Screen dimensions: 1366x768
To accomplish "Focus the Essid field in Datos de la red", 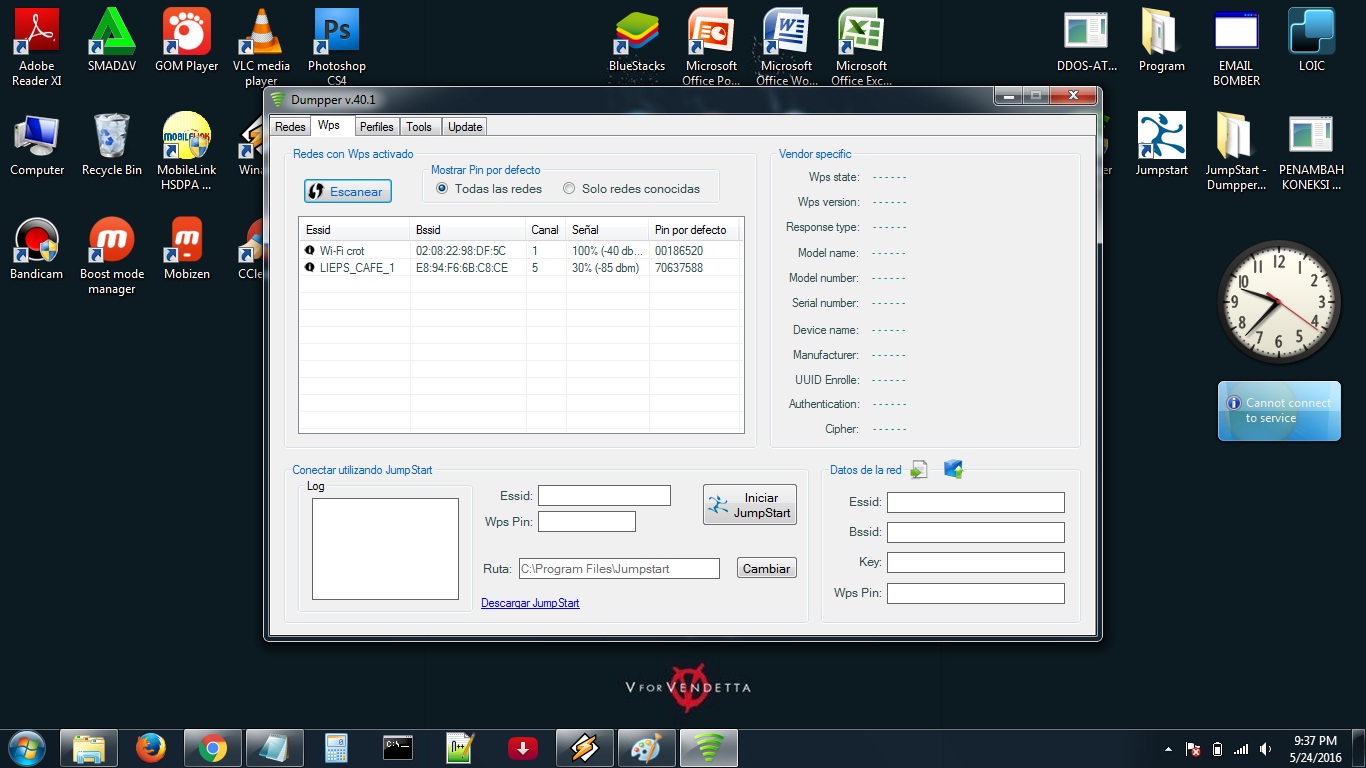I will [976, 502].
